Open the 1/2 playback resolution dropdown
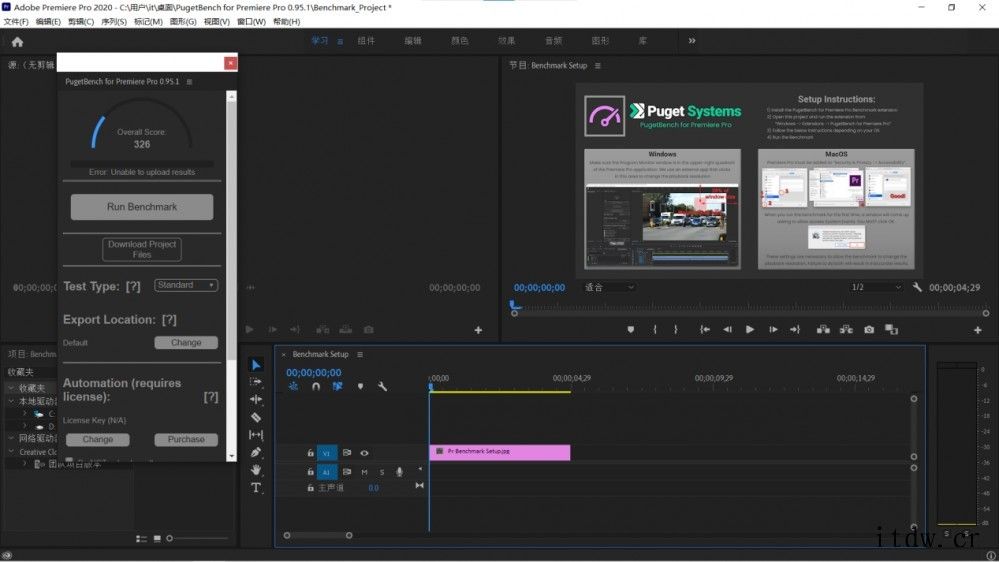The width and height of the screenshot is (999, 562). [874, 287]
